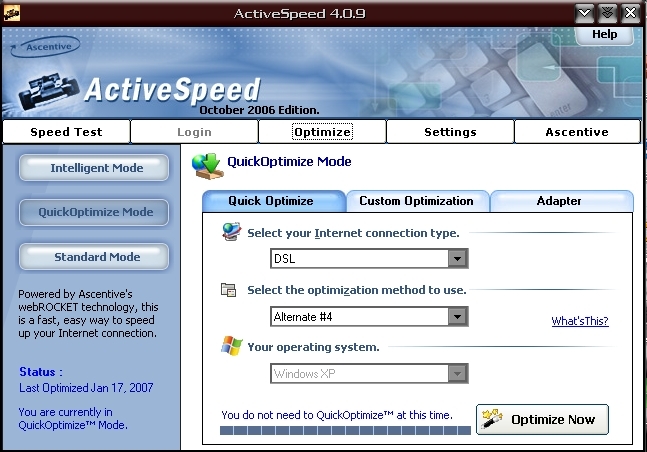The image size is (647, 452).
Task: Click the QuickOptimize globe download icon
Action: (x=208, y=166)
